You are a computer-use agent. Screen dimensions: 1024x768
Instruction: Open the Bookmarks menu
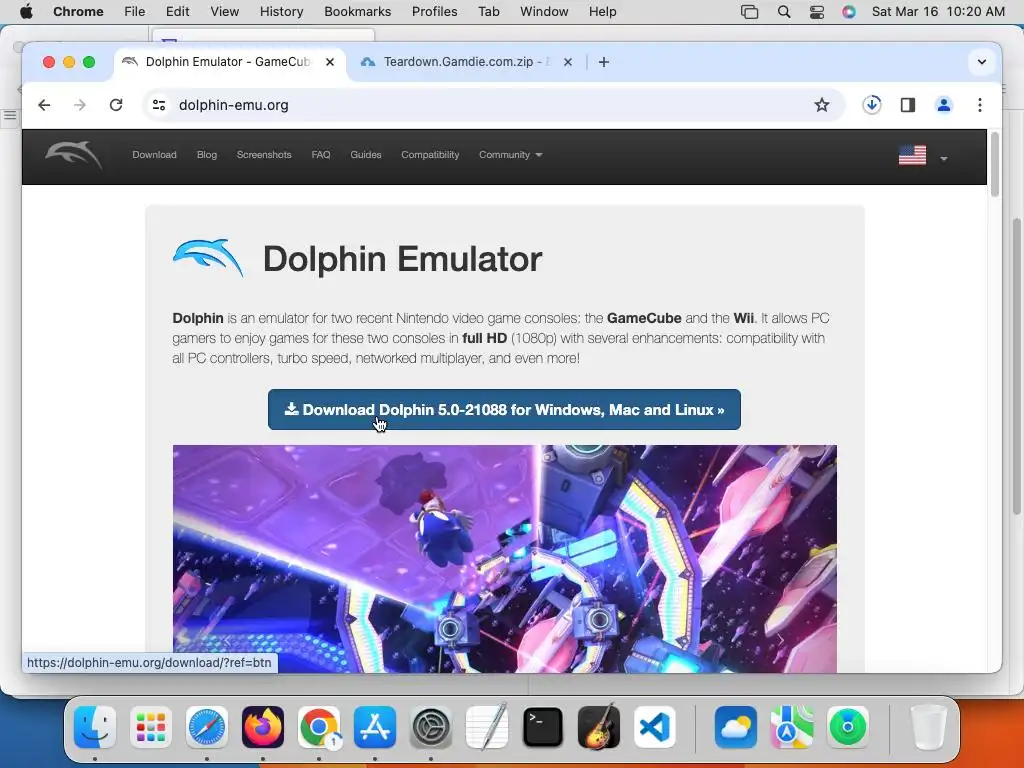point(357,12)
